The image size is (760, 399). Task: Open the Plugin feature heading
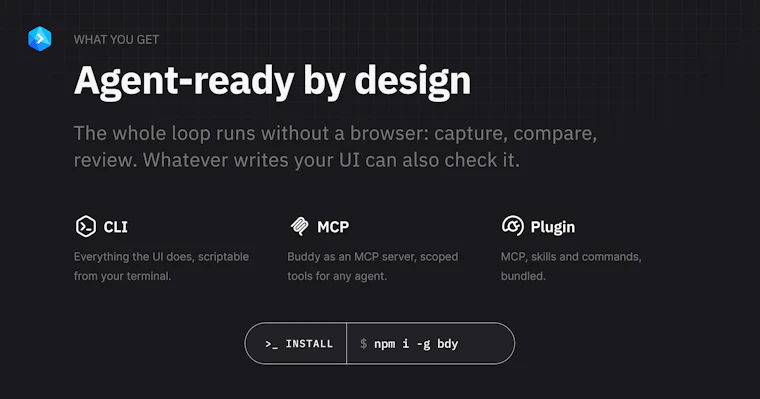pyautogui.click(x=553, y=227)
